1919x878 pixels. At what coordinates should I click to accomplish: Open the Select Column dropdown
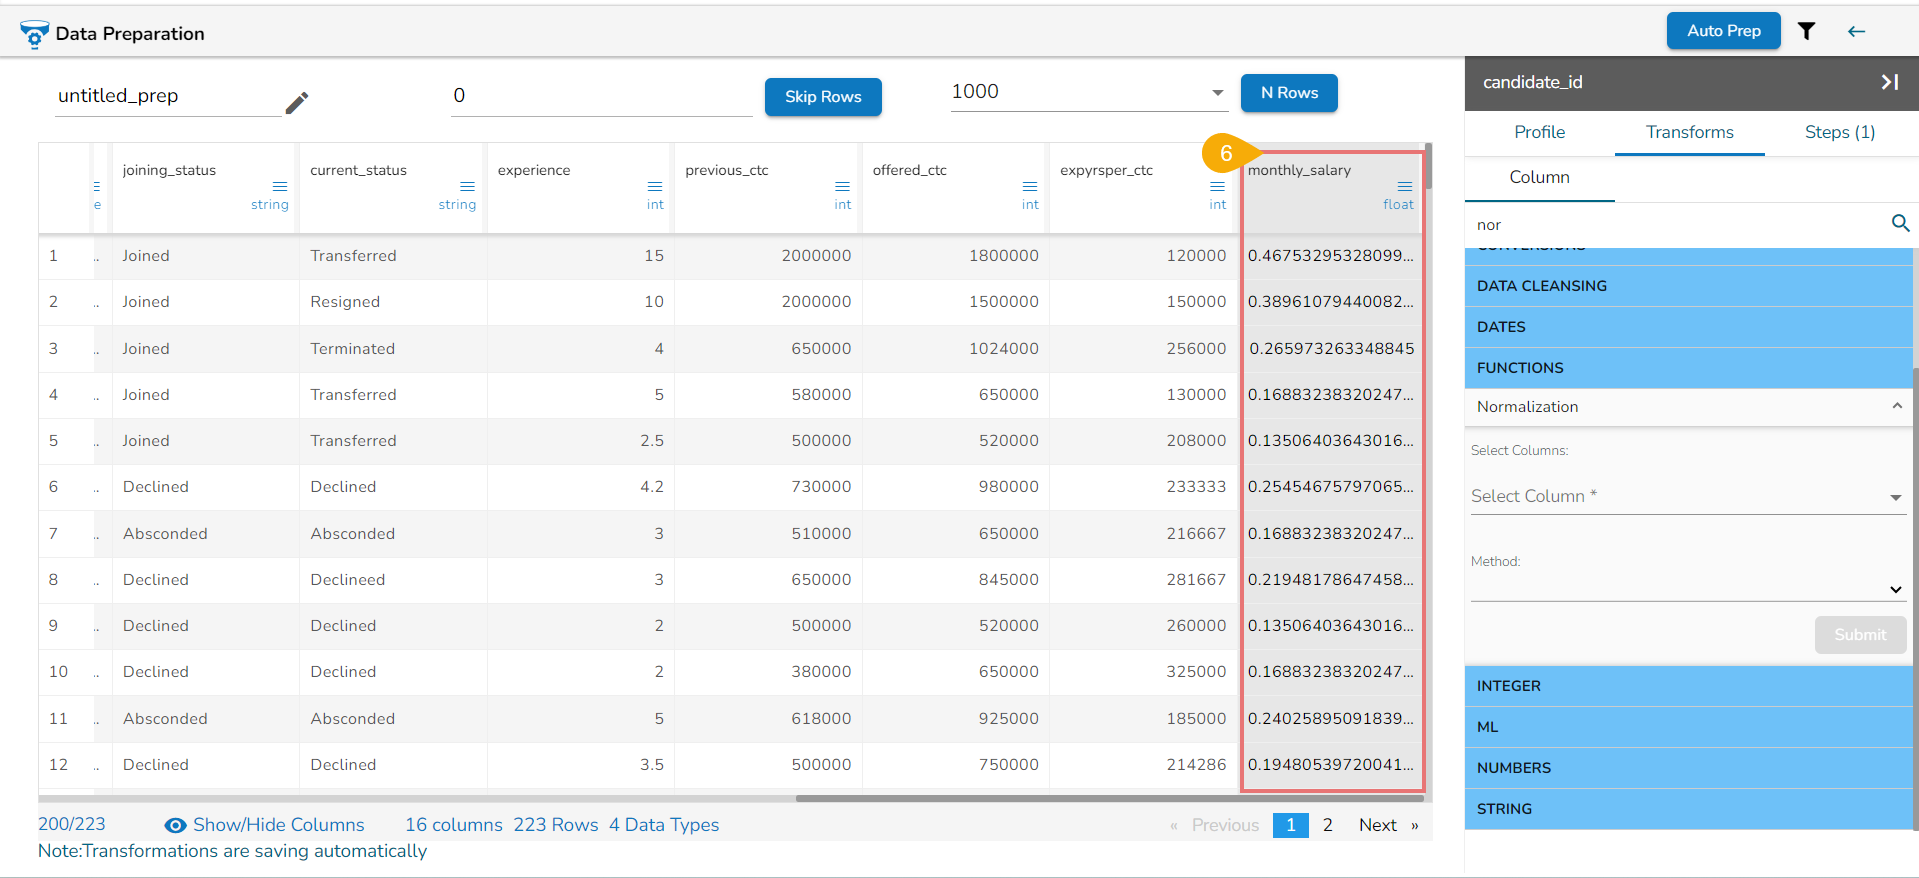[x=1687, y=496]
